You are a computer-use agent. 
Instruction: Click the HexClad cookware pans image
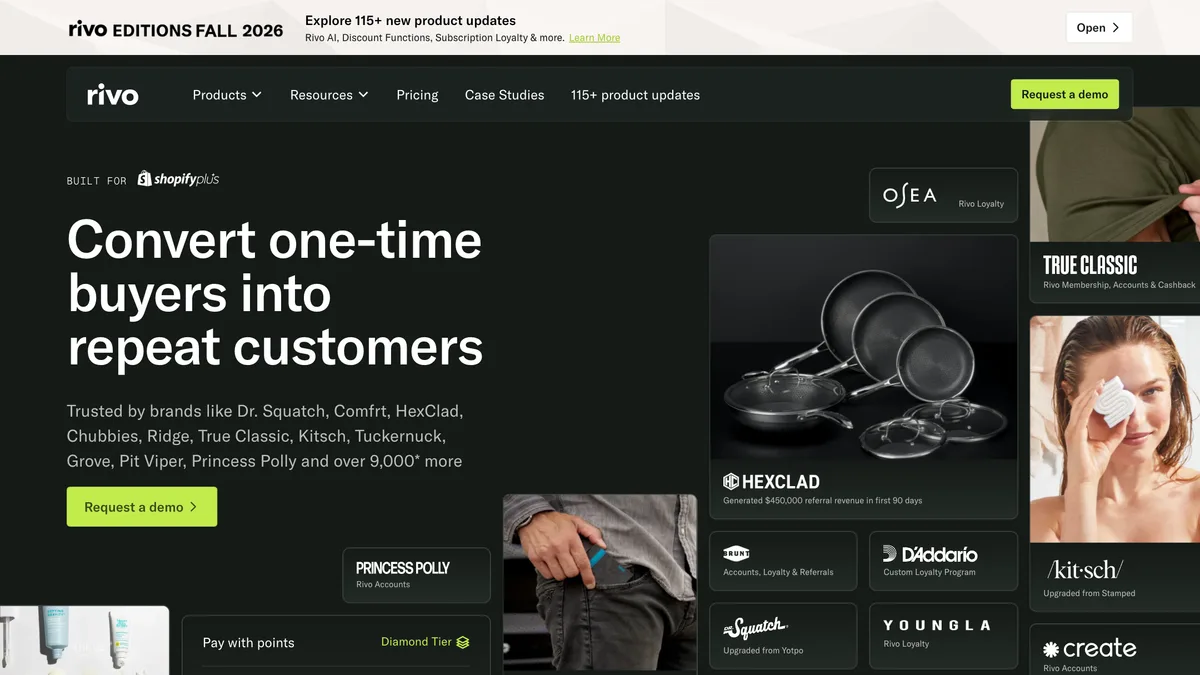coord(864,348)
